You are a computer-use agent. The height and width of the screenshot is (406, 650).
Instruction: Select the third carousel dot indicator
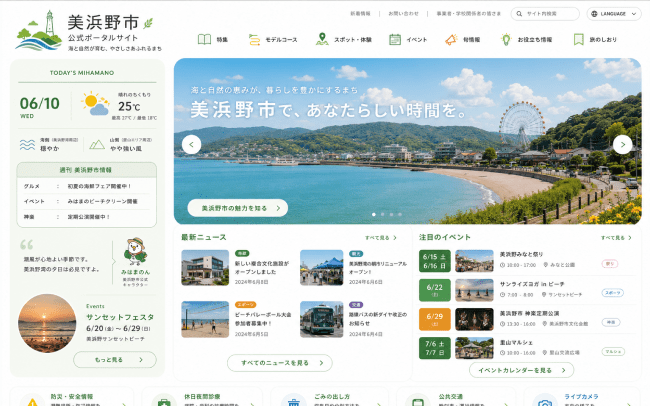[x=391, y=214]
